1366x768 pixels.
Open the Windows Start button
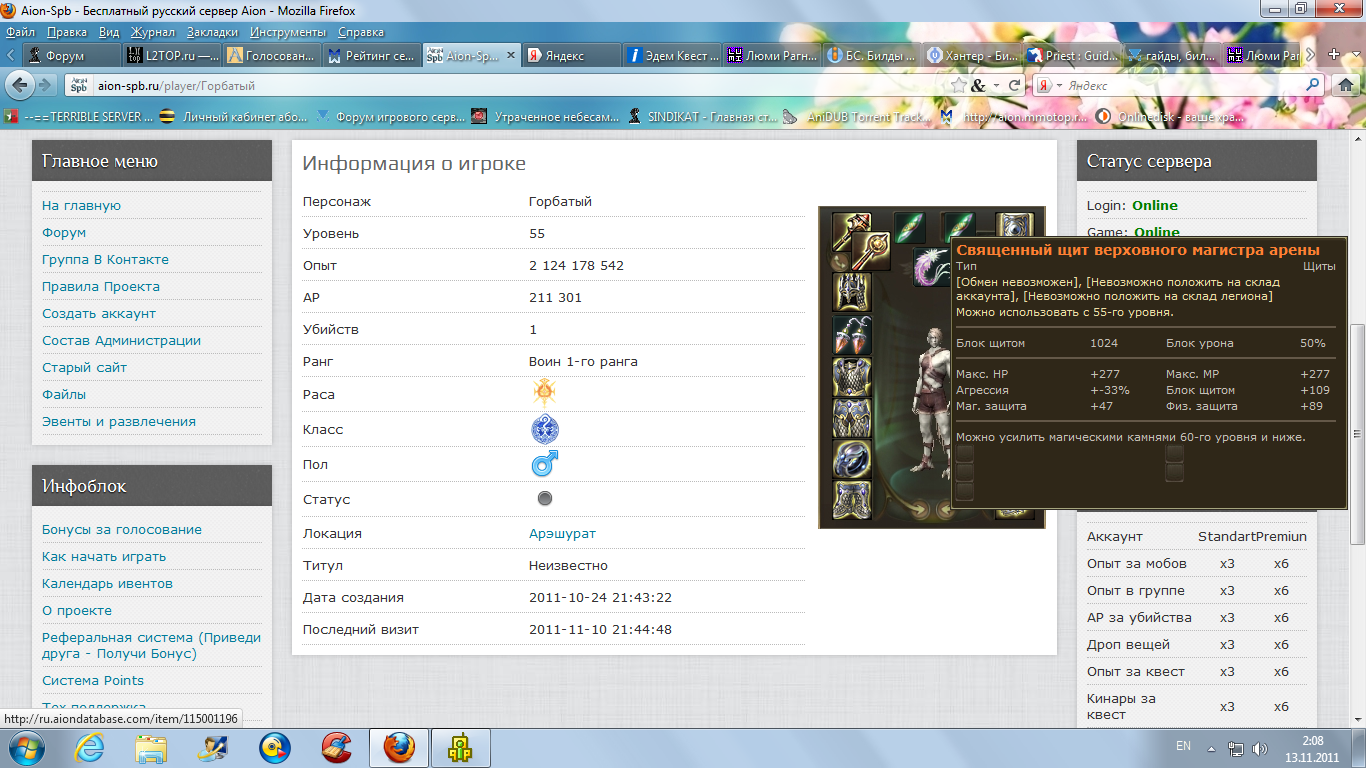point(26,747)
